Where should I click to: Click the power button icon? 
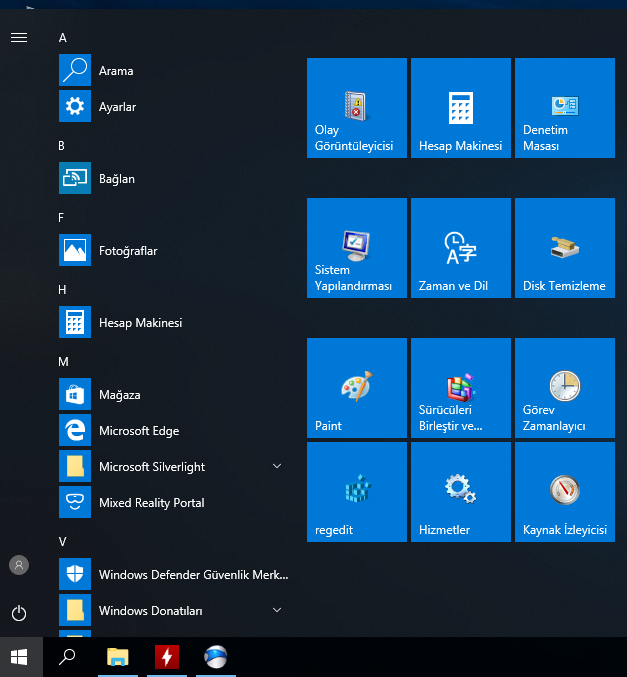tap(19, 613)
